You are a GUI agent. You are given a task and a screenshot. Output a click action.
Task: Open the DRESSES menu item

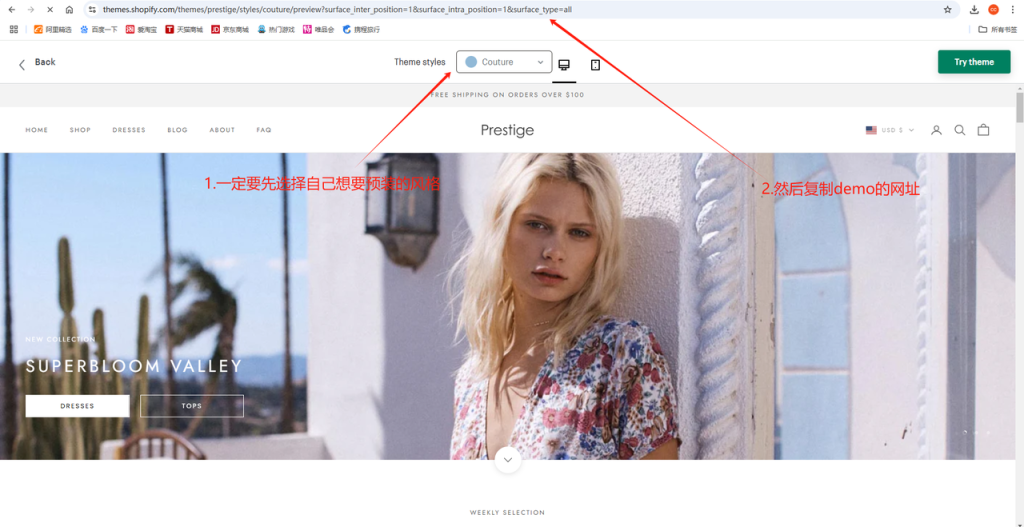click(x=129, y=130)
